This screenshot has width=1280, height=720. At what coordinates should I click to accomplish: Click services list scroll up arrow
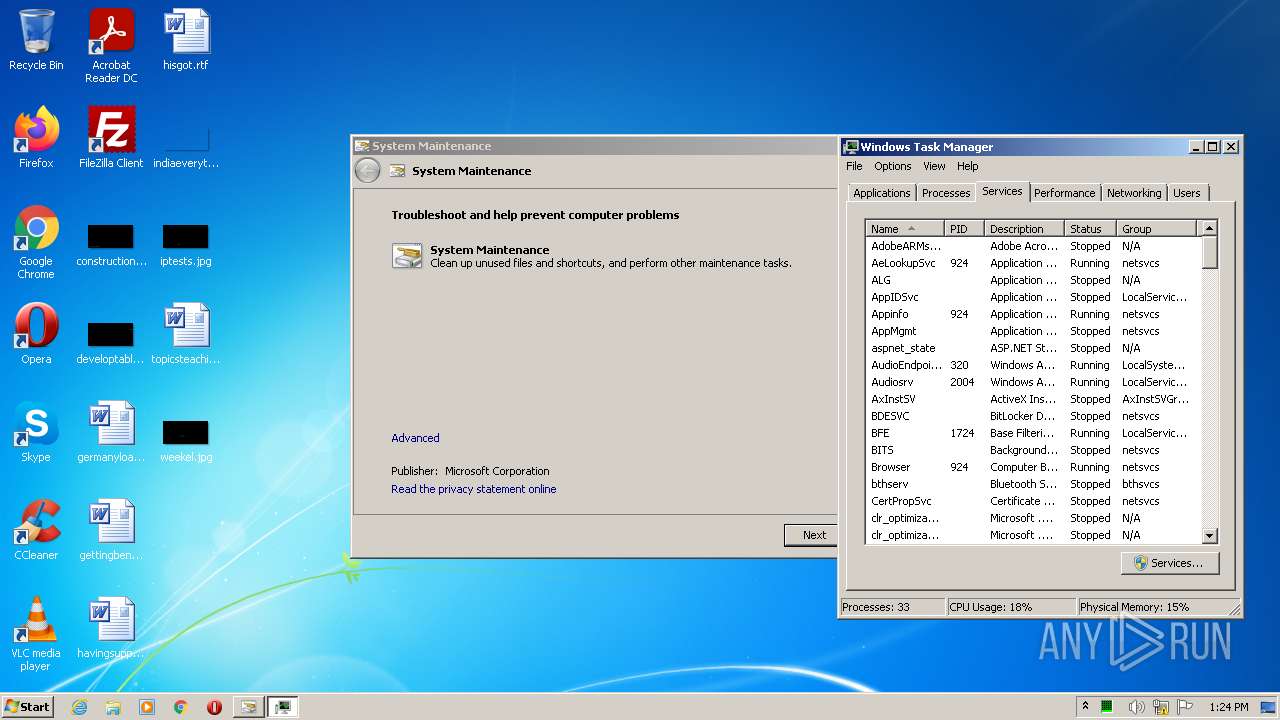tap(1209, 229)
